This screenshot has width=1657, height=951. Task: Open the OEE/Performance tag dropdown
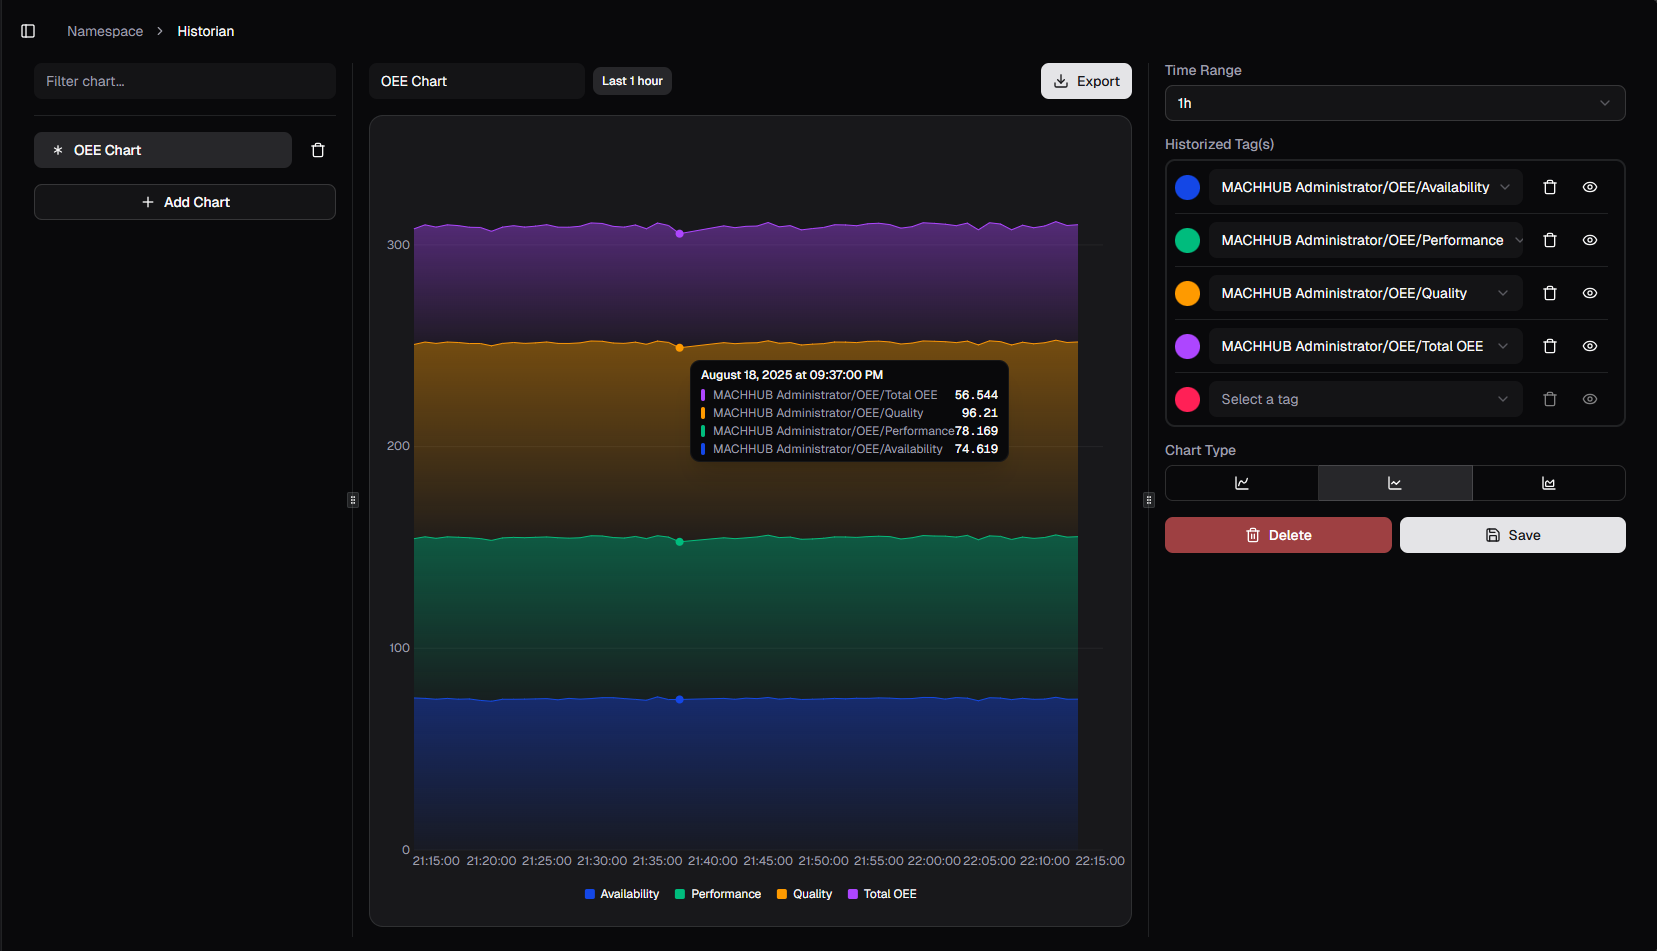(1366, 240)
